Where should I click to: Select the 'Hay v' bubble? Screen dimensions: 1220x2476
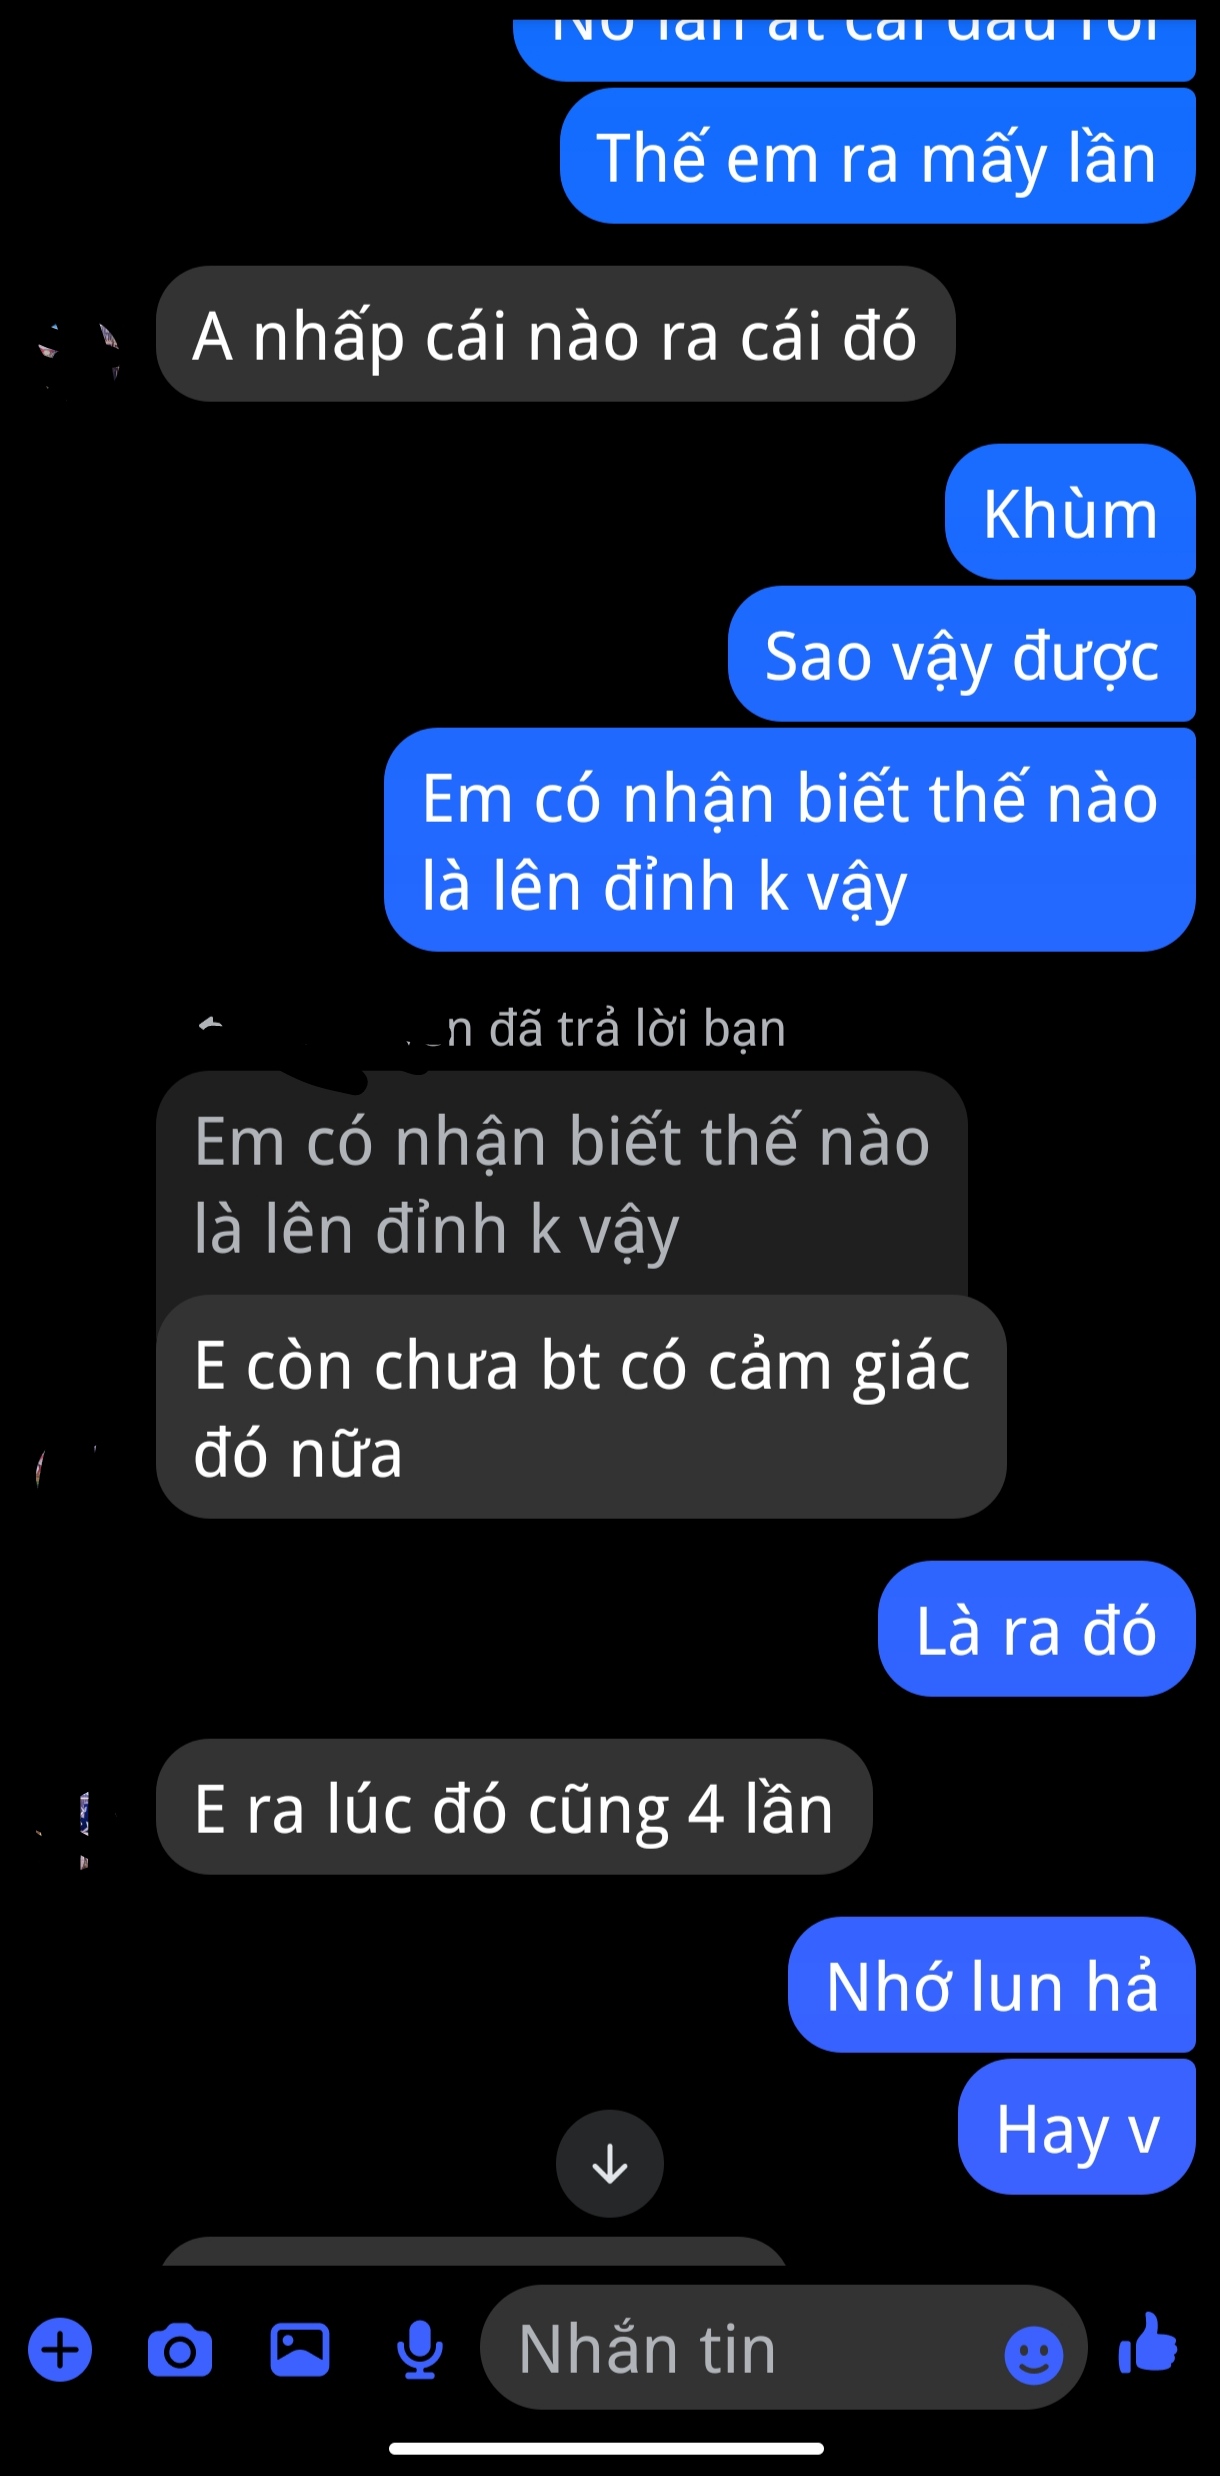point(1077,2127)
